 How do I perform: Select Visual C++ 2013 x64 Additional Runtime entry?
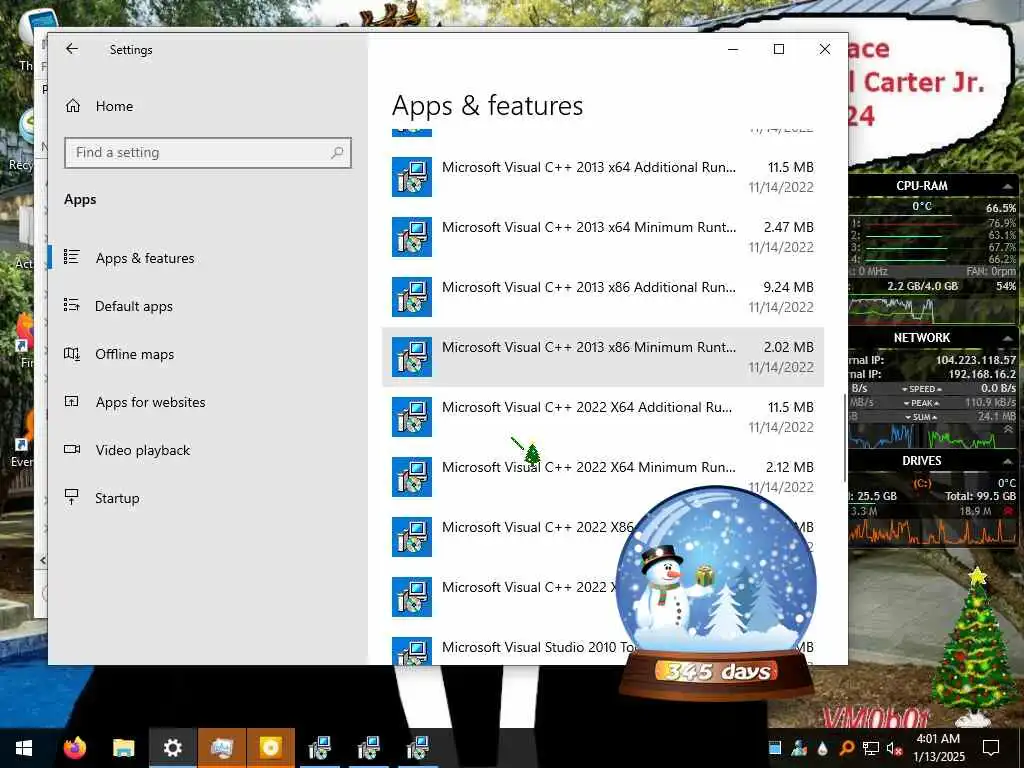click(x=603, y=177)
